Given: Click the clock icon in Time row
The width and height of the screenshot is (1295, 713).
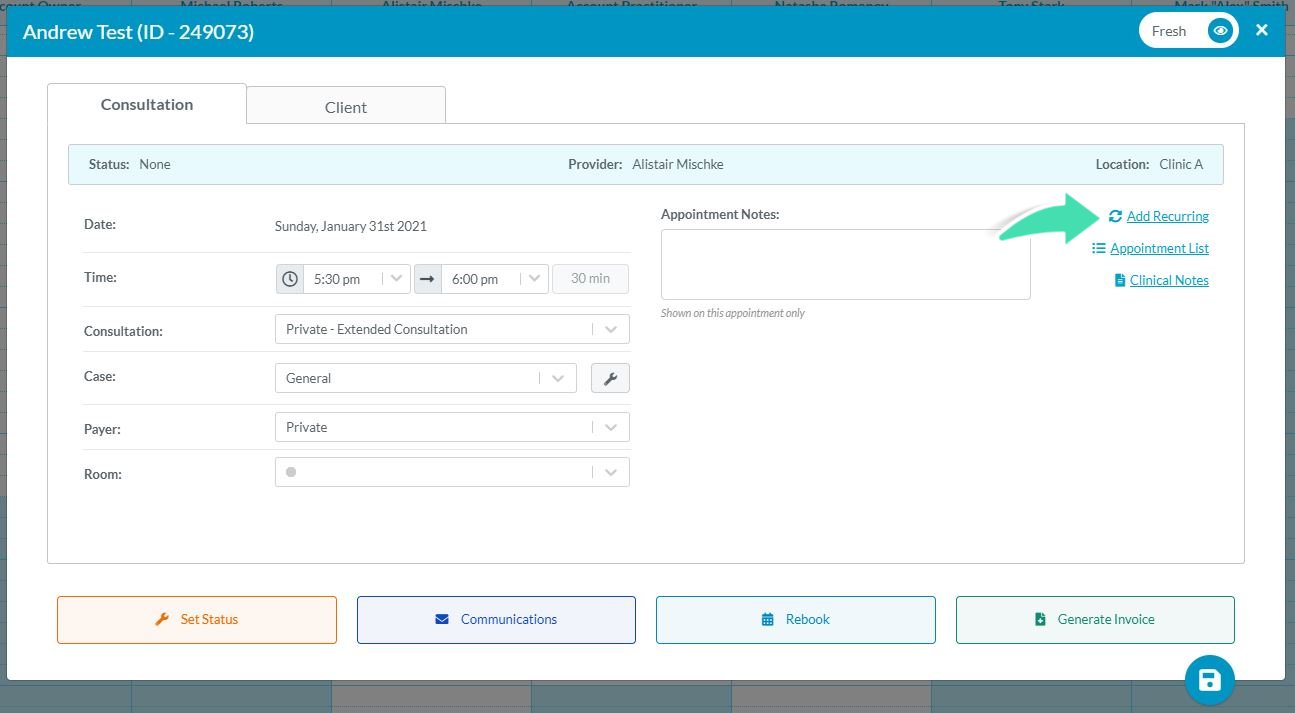Looking at the screenshot, I should (290, 279).
